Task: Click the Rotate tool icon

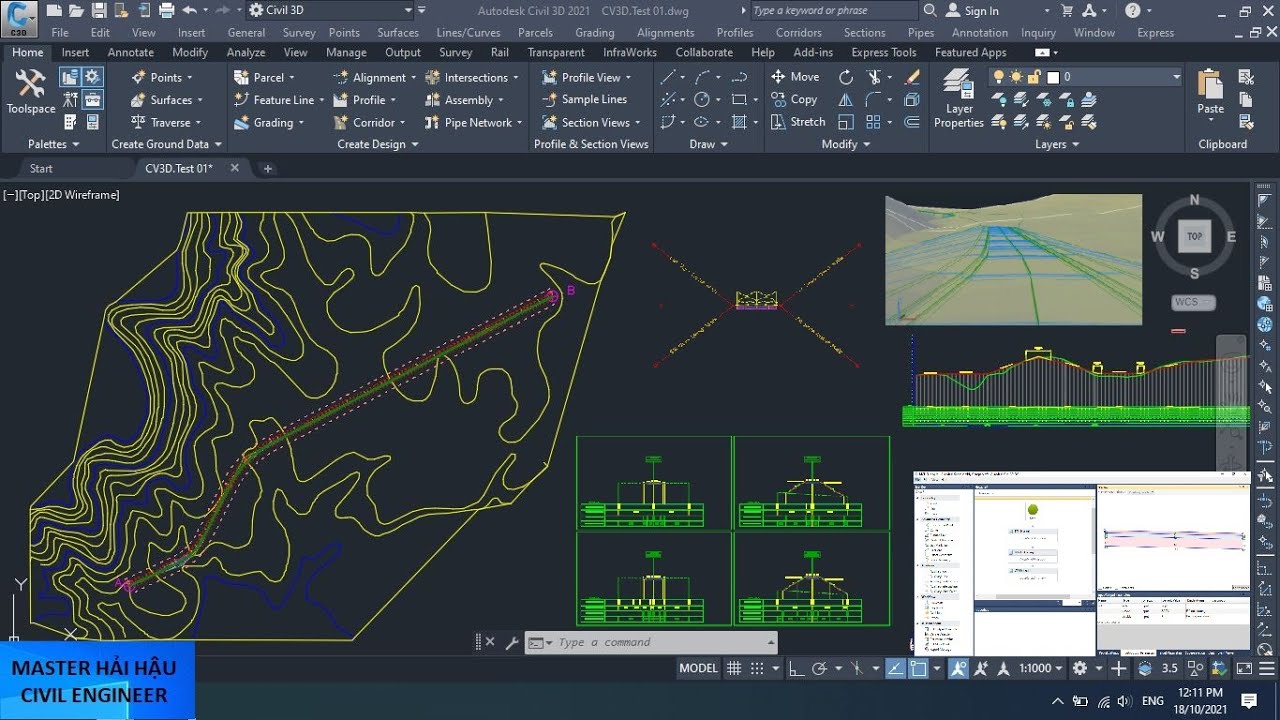Action: tap(846, 77)
